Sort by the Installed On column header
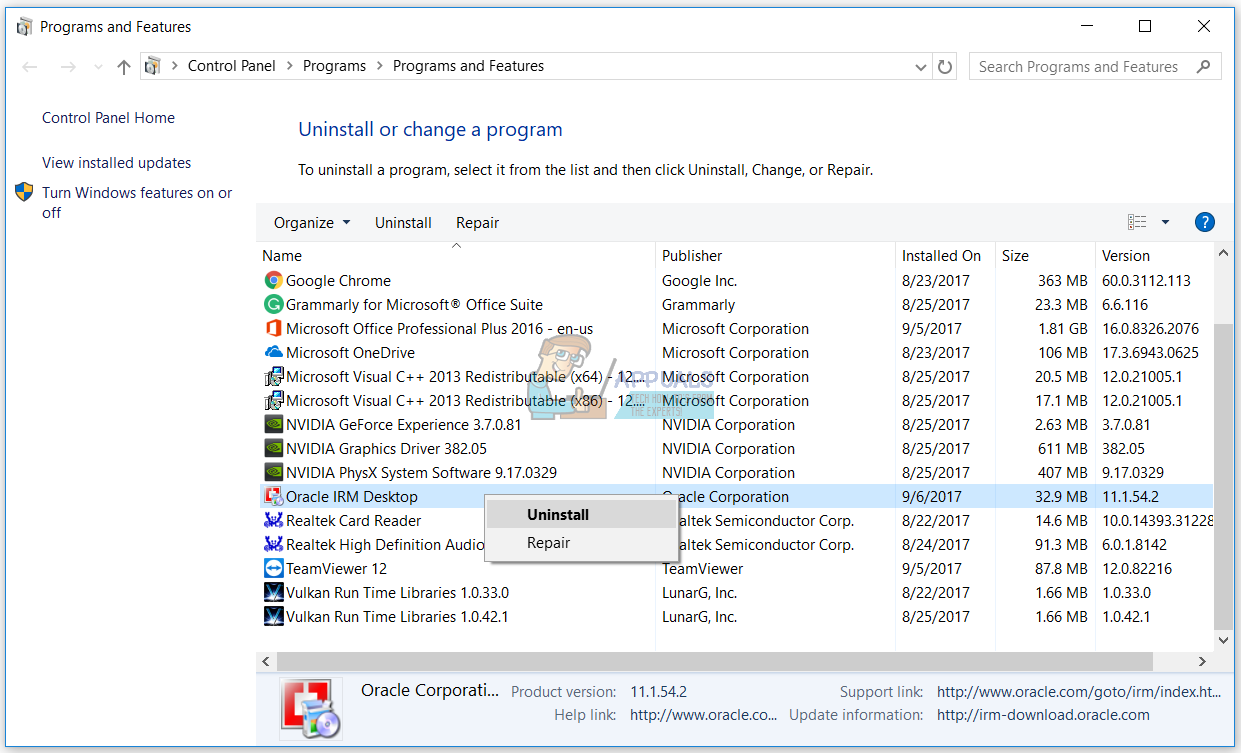Image resolution: width=1241 pixels, height=753 pixels. pos(946,256)
